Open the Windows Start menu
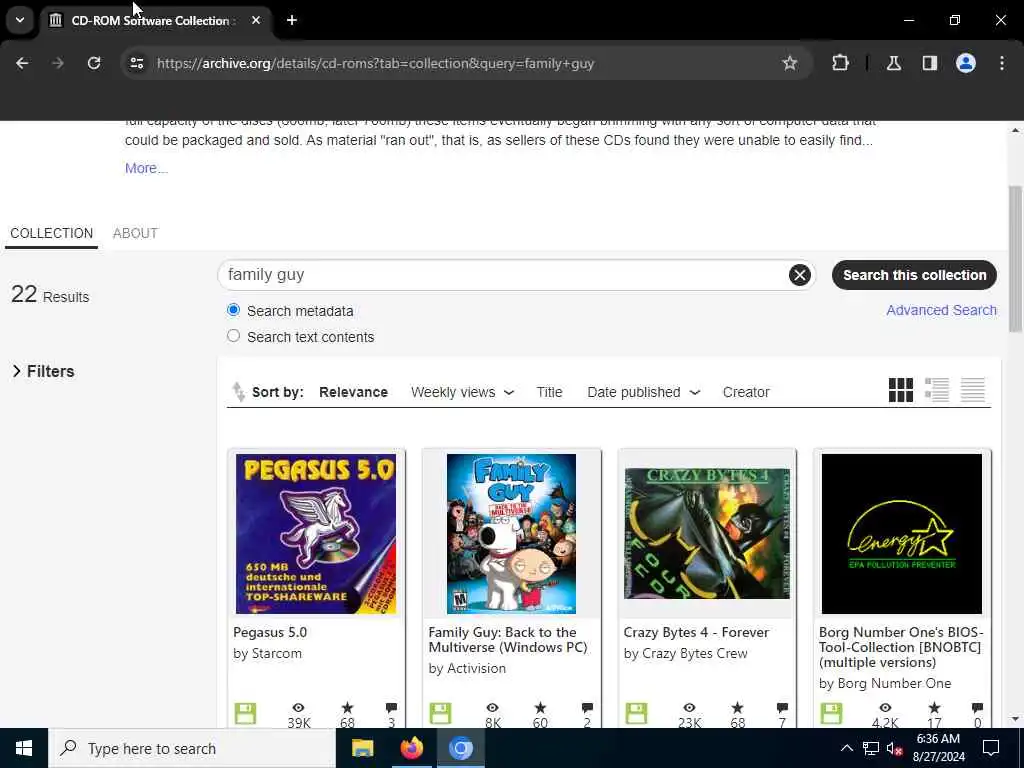Screen dimensions: 1024x768 (24, 748)
